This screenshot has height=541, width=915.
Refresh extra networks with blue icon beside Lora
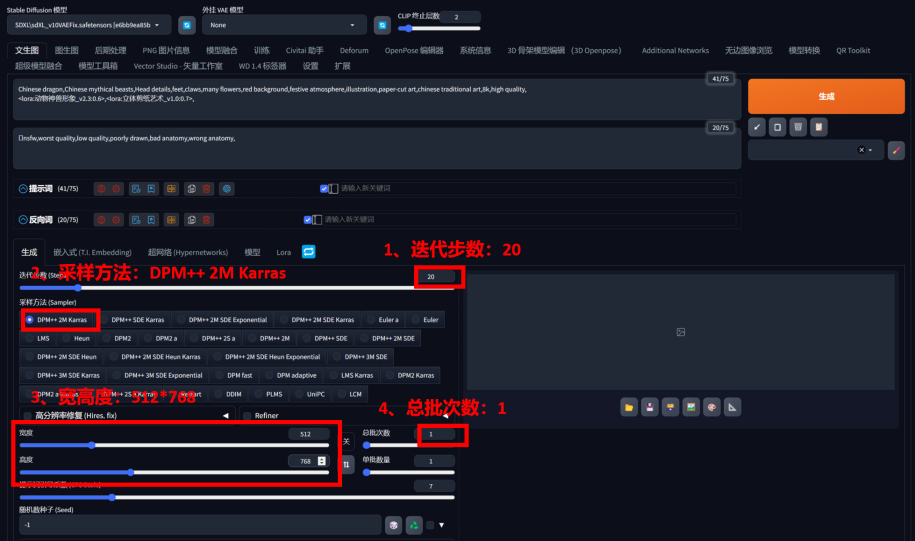309,252
